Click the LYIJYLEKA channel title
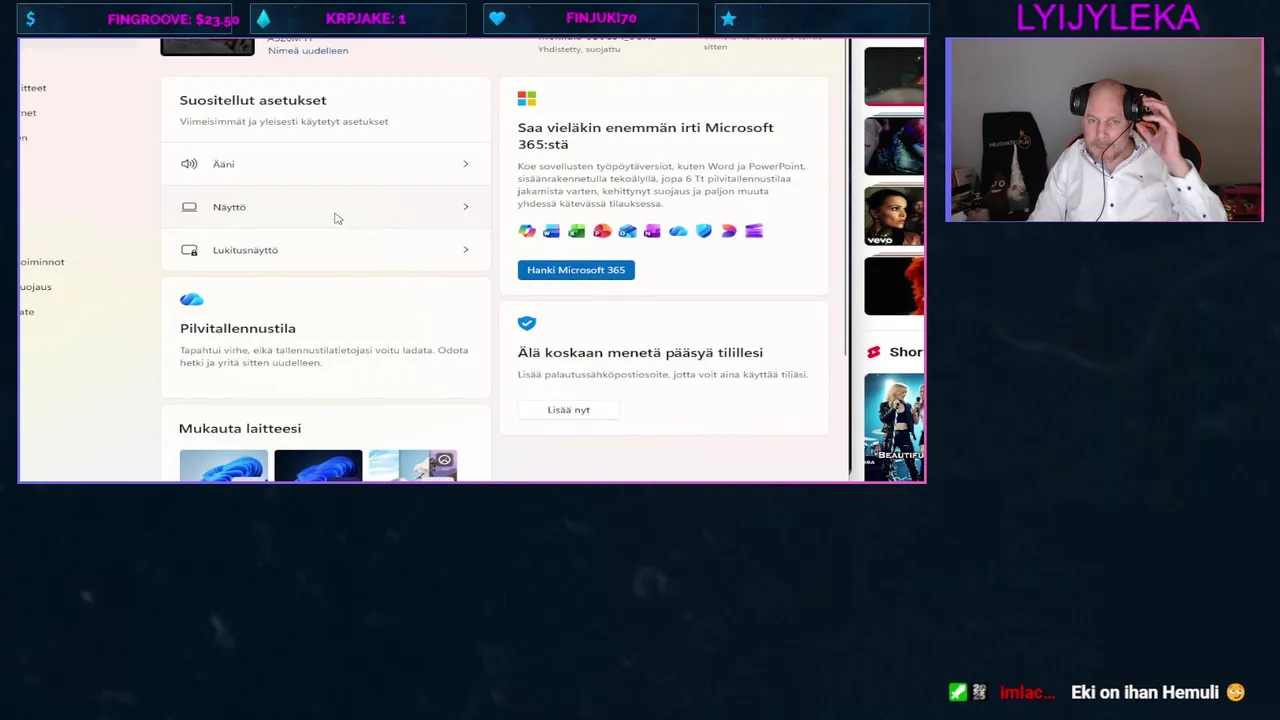The width and height of the screenshot is (1280, 720). pyautogui.click(x=1108, y=17)
